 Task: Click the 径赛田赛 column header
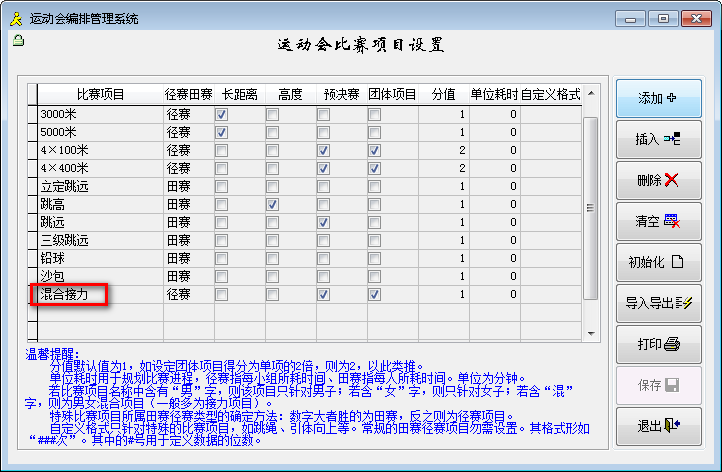(x=187, y=95)
